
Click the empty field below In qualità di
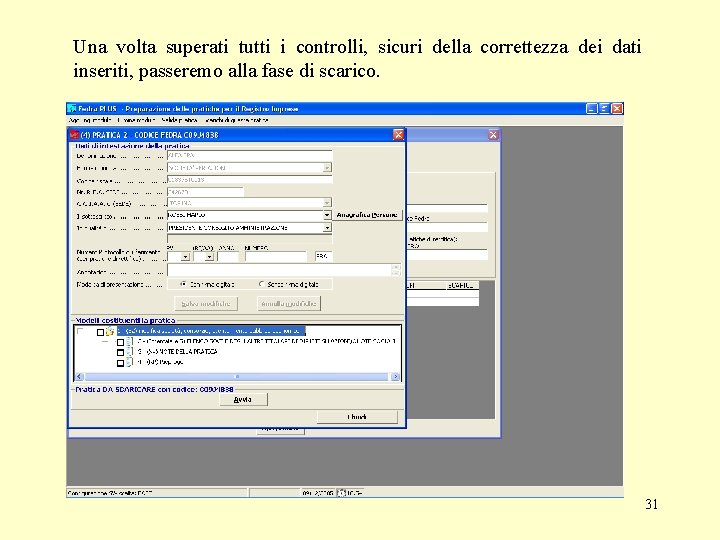(249, 239)
